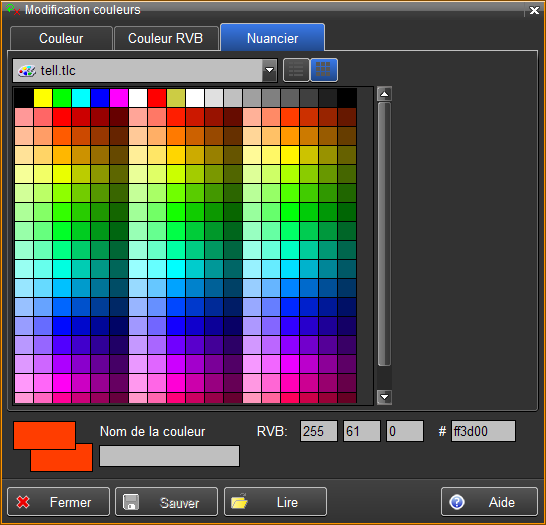This screenshot has height=525, width=546.
Task: Pick the cyan swatch in top row
Action: 81,98
